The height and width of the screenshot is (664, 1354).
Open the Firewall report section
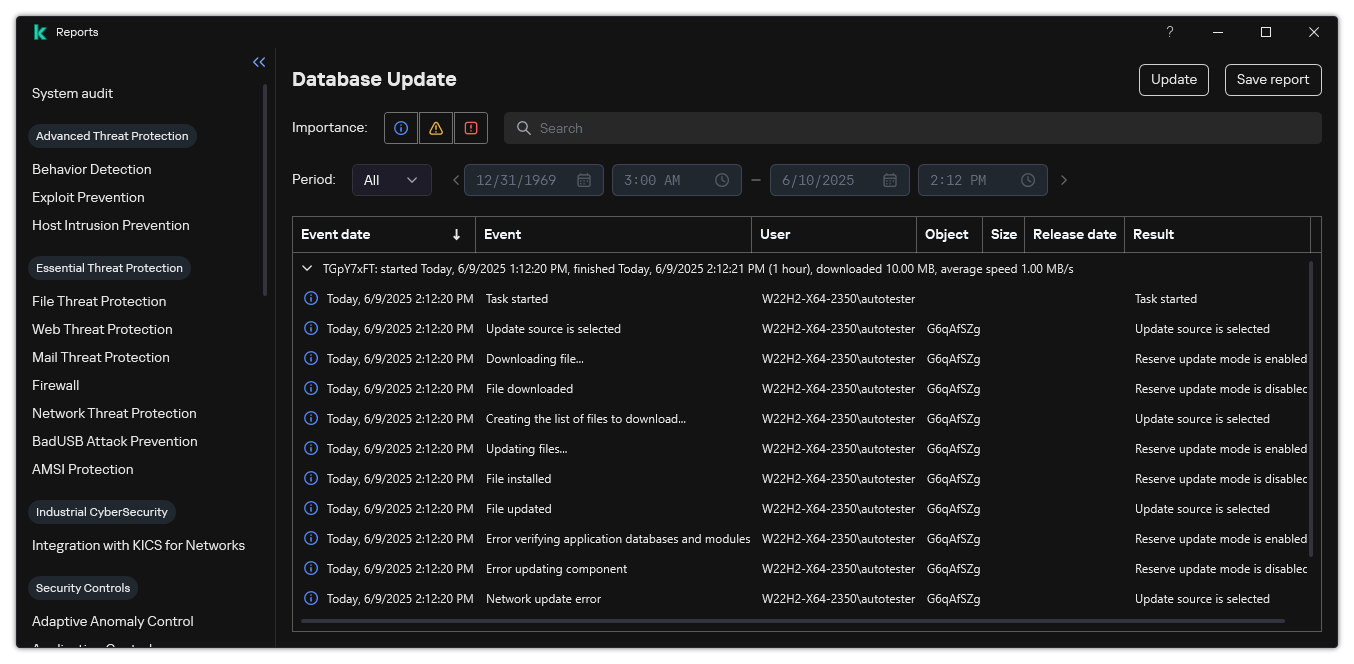[55, 385]
